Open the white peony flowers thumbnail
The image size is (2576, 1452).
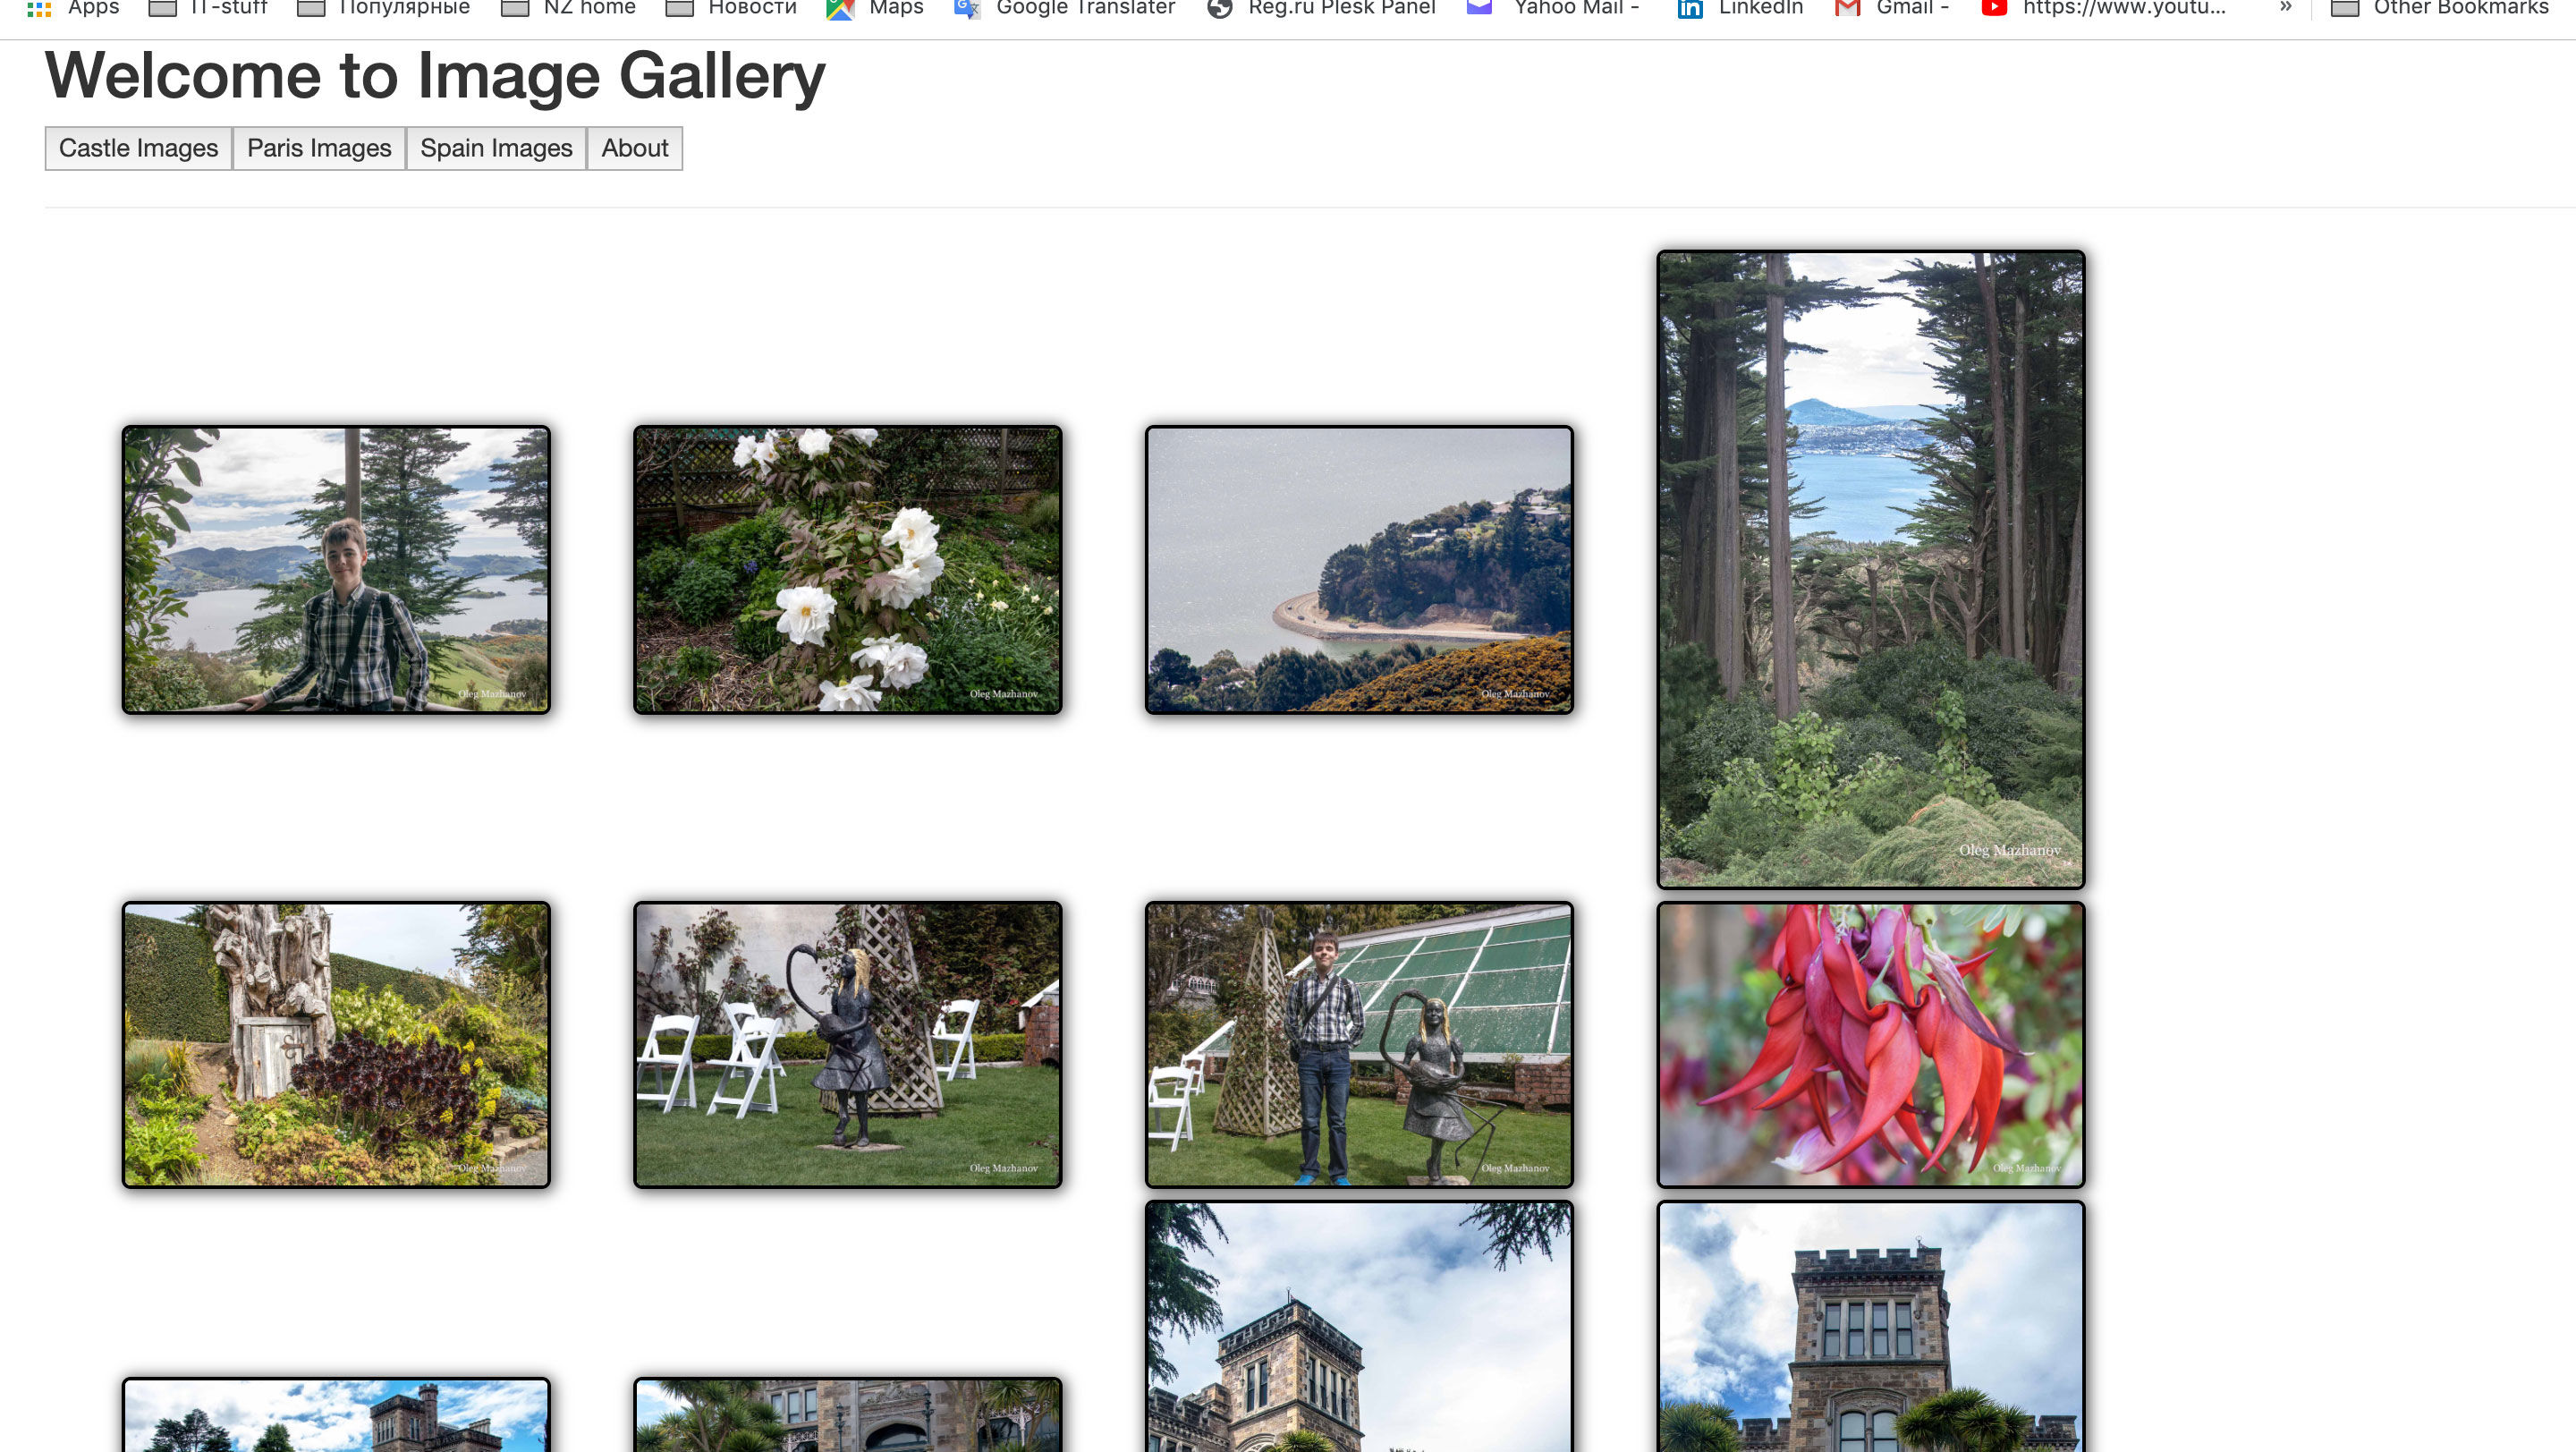point(848,570)
